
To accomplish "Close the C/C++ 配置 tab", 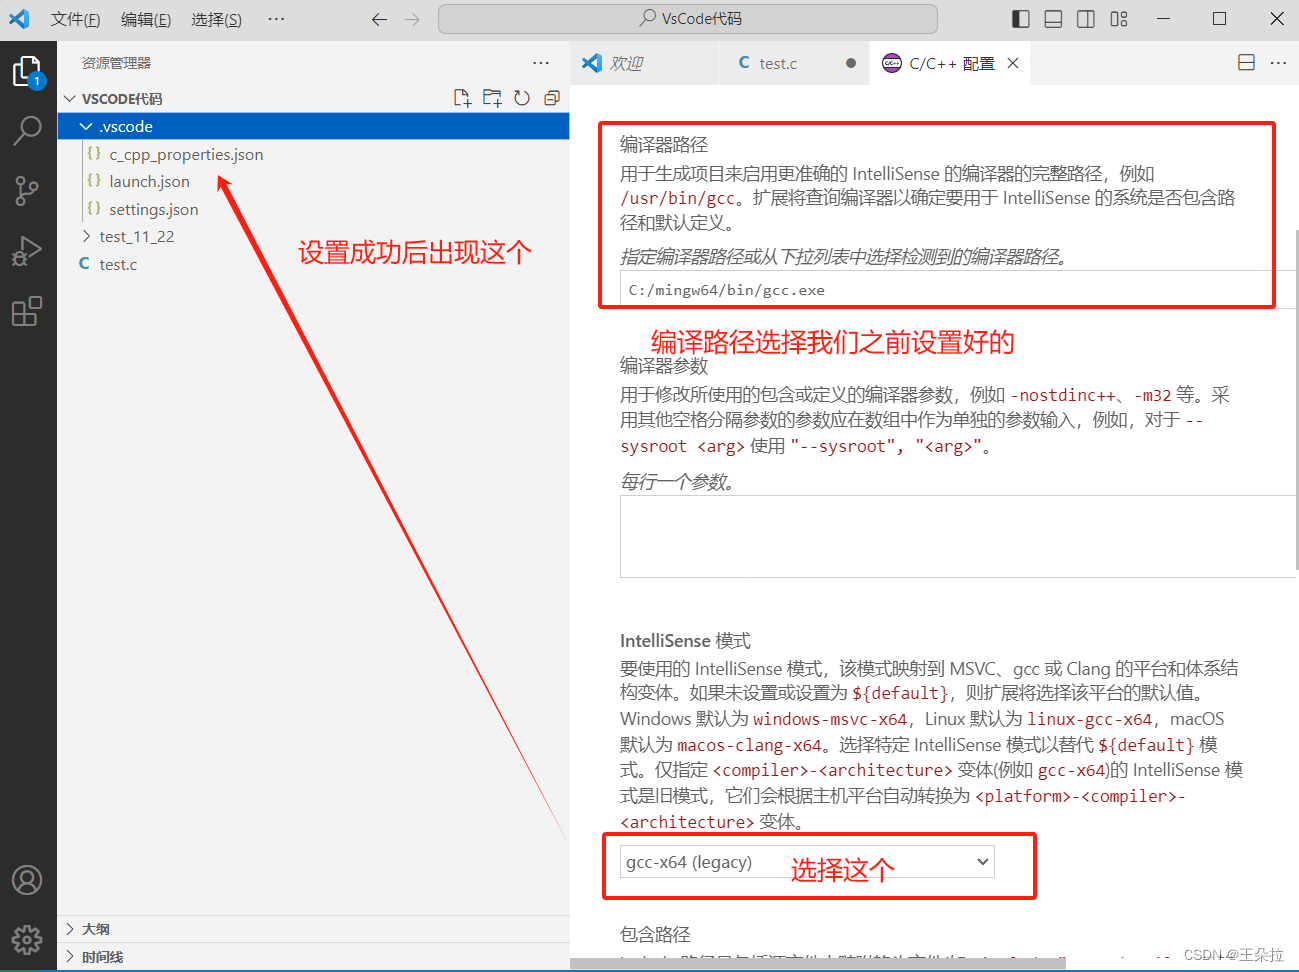I will (x=1013, y=63).
